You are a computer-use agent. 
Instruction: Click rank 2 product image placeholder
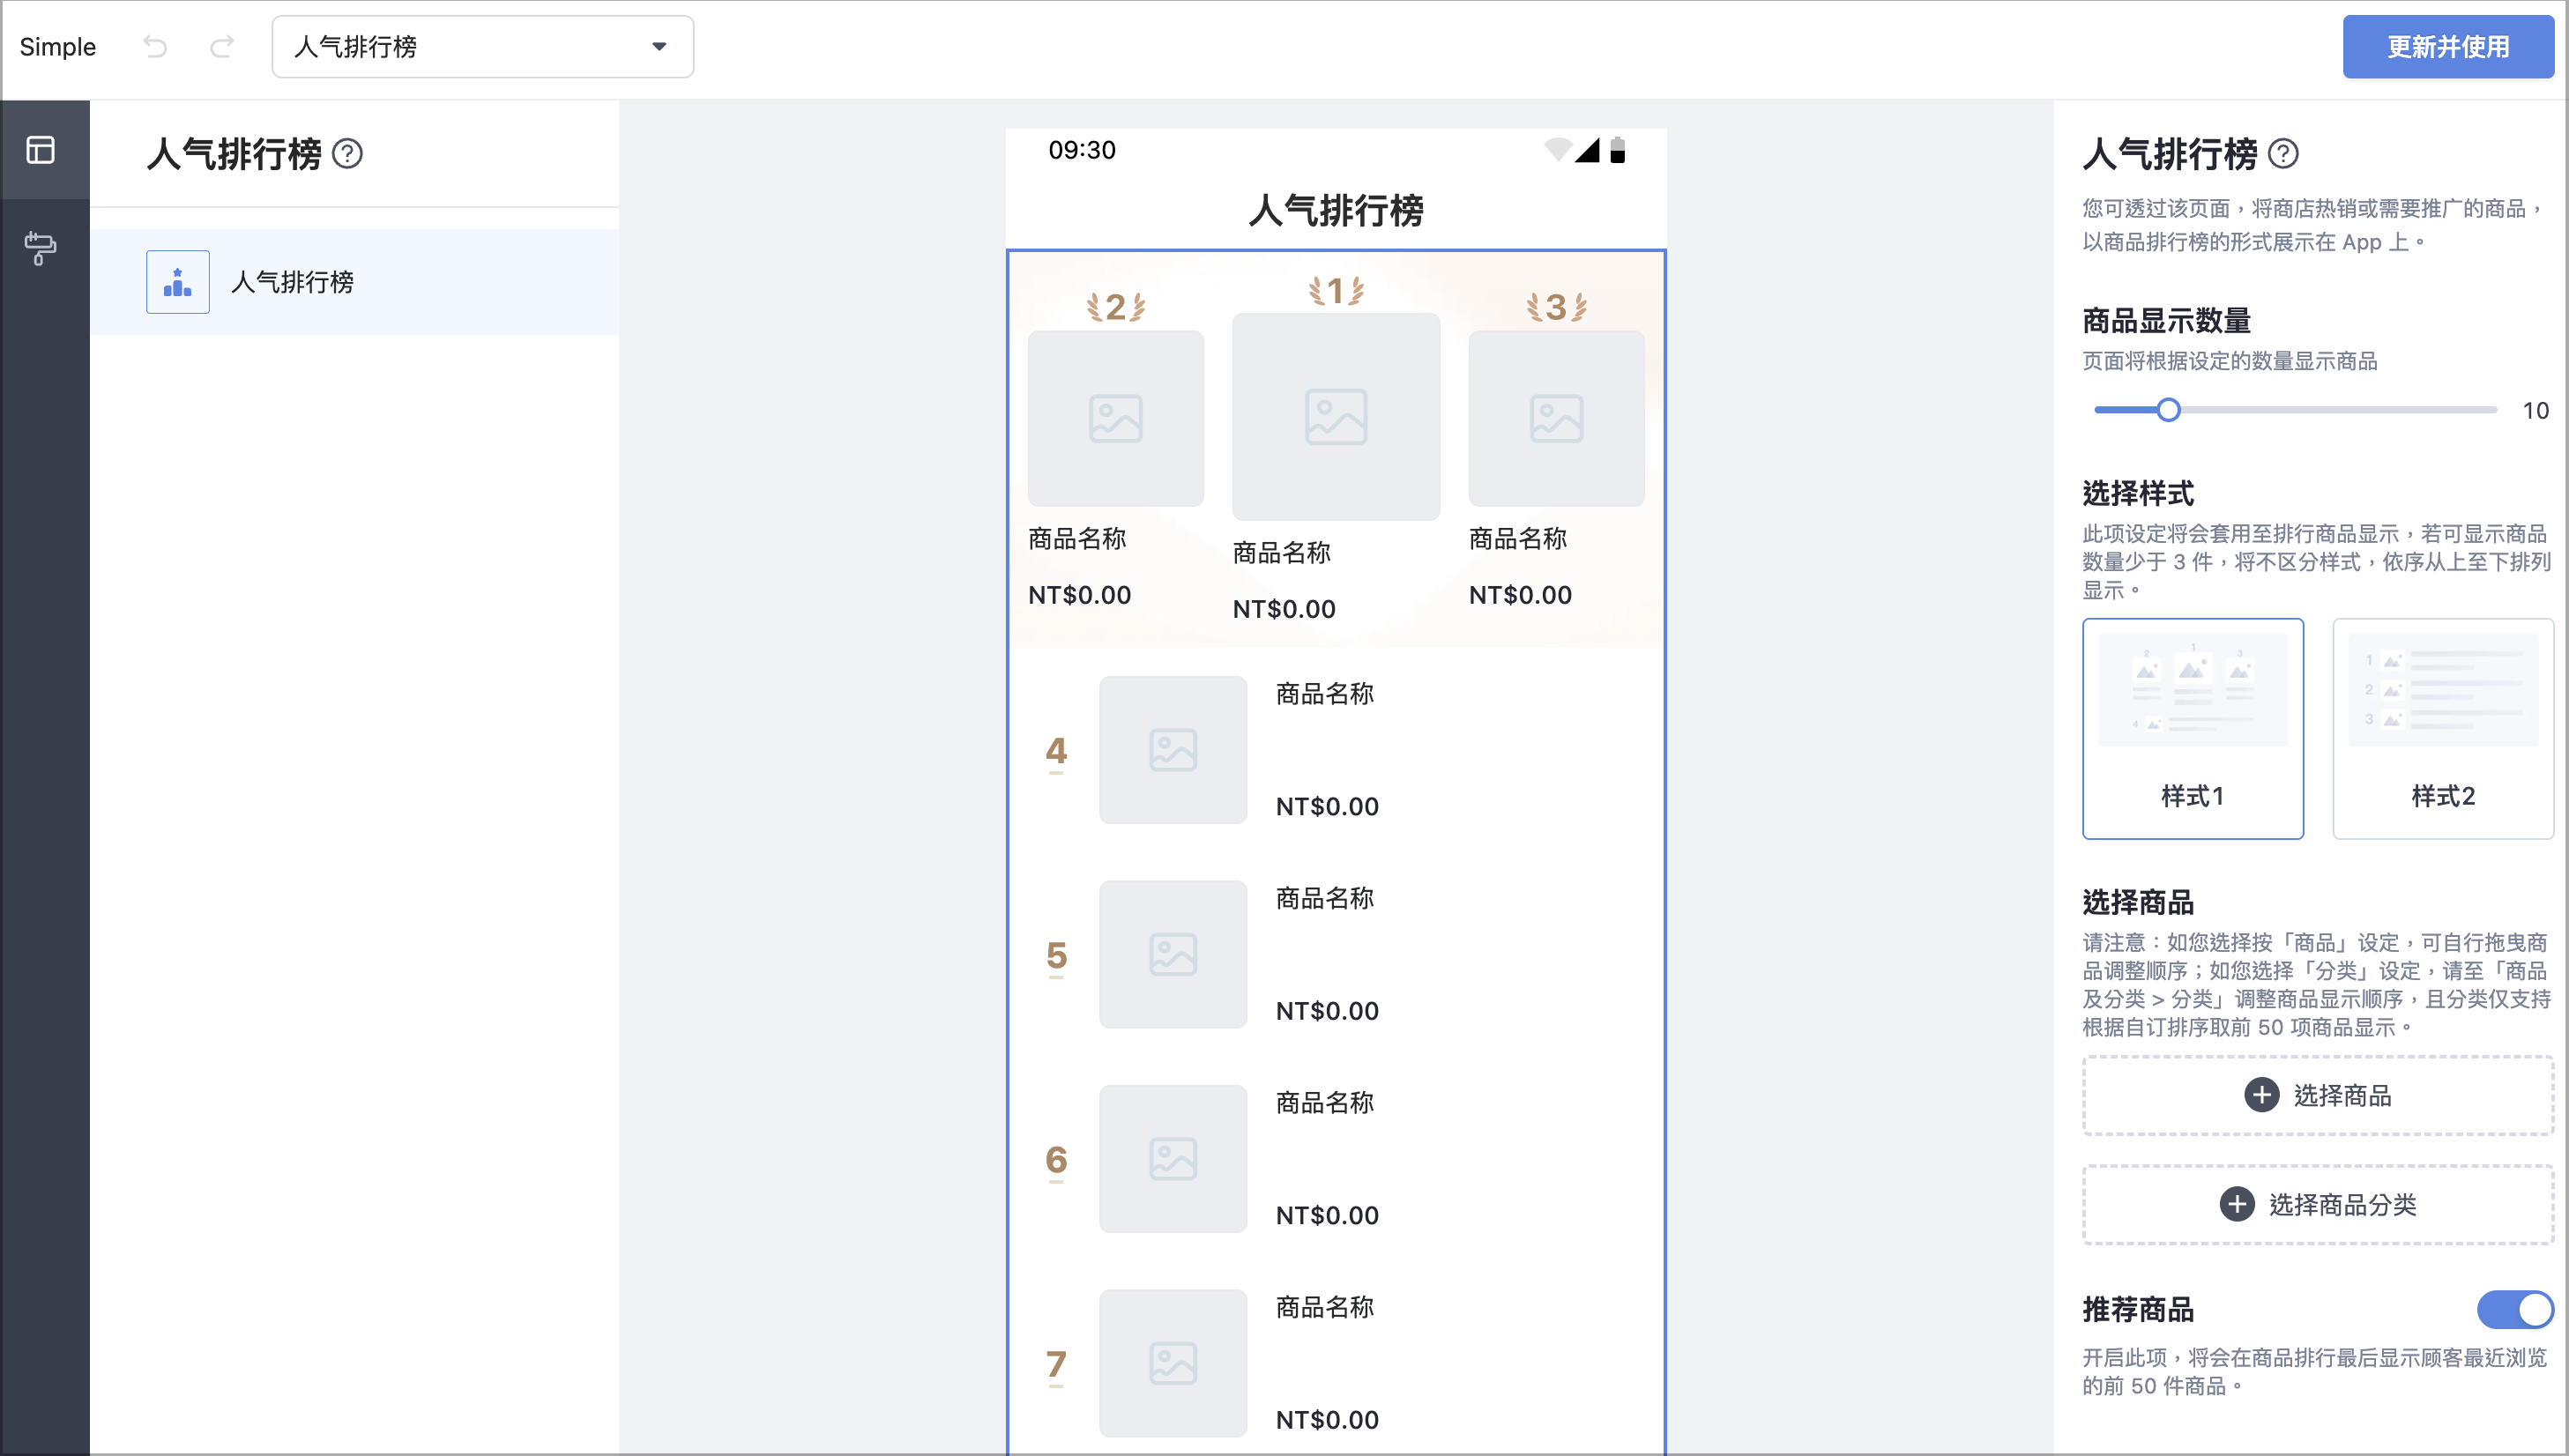click(x=1116, y=419)
